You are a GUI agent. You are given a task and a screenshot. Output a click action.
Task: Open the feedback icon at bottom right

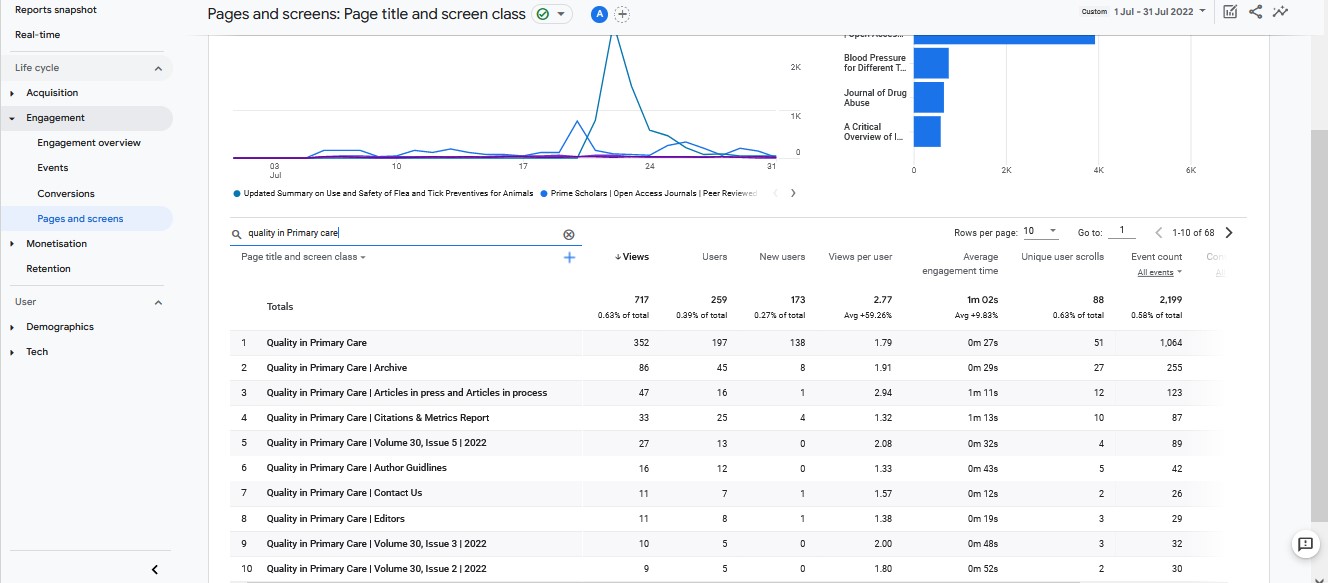pyautogui.click(x=1304, y=544)
